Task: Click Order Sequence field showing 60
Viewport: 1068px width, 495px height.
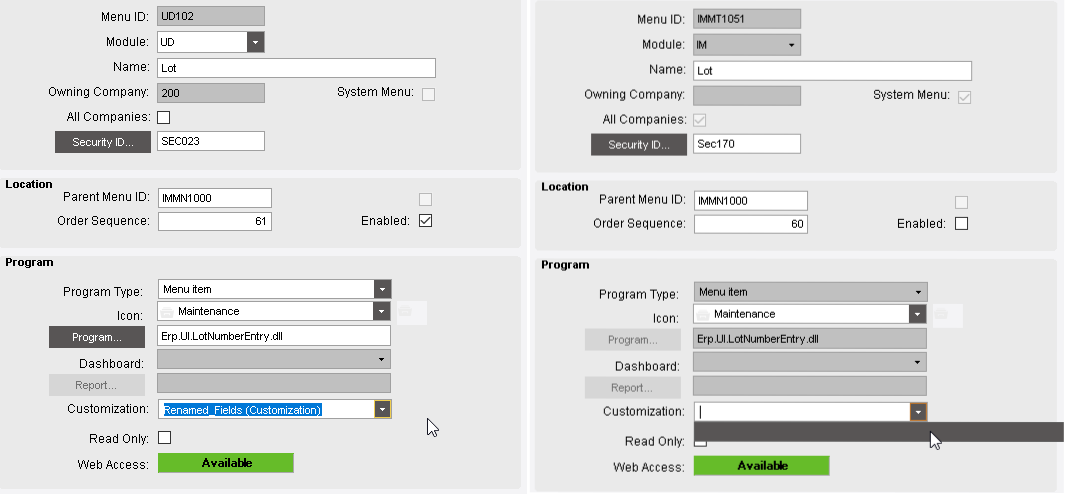Action: [751, 224]
